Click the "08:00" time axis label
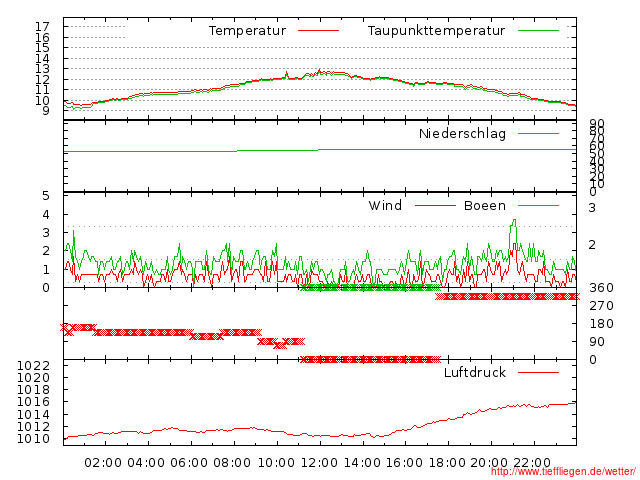This screenshot has width=640, height=480. click(232, 463)
